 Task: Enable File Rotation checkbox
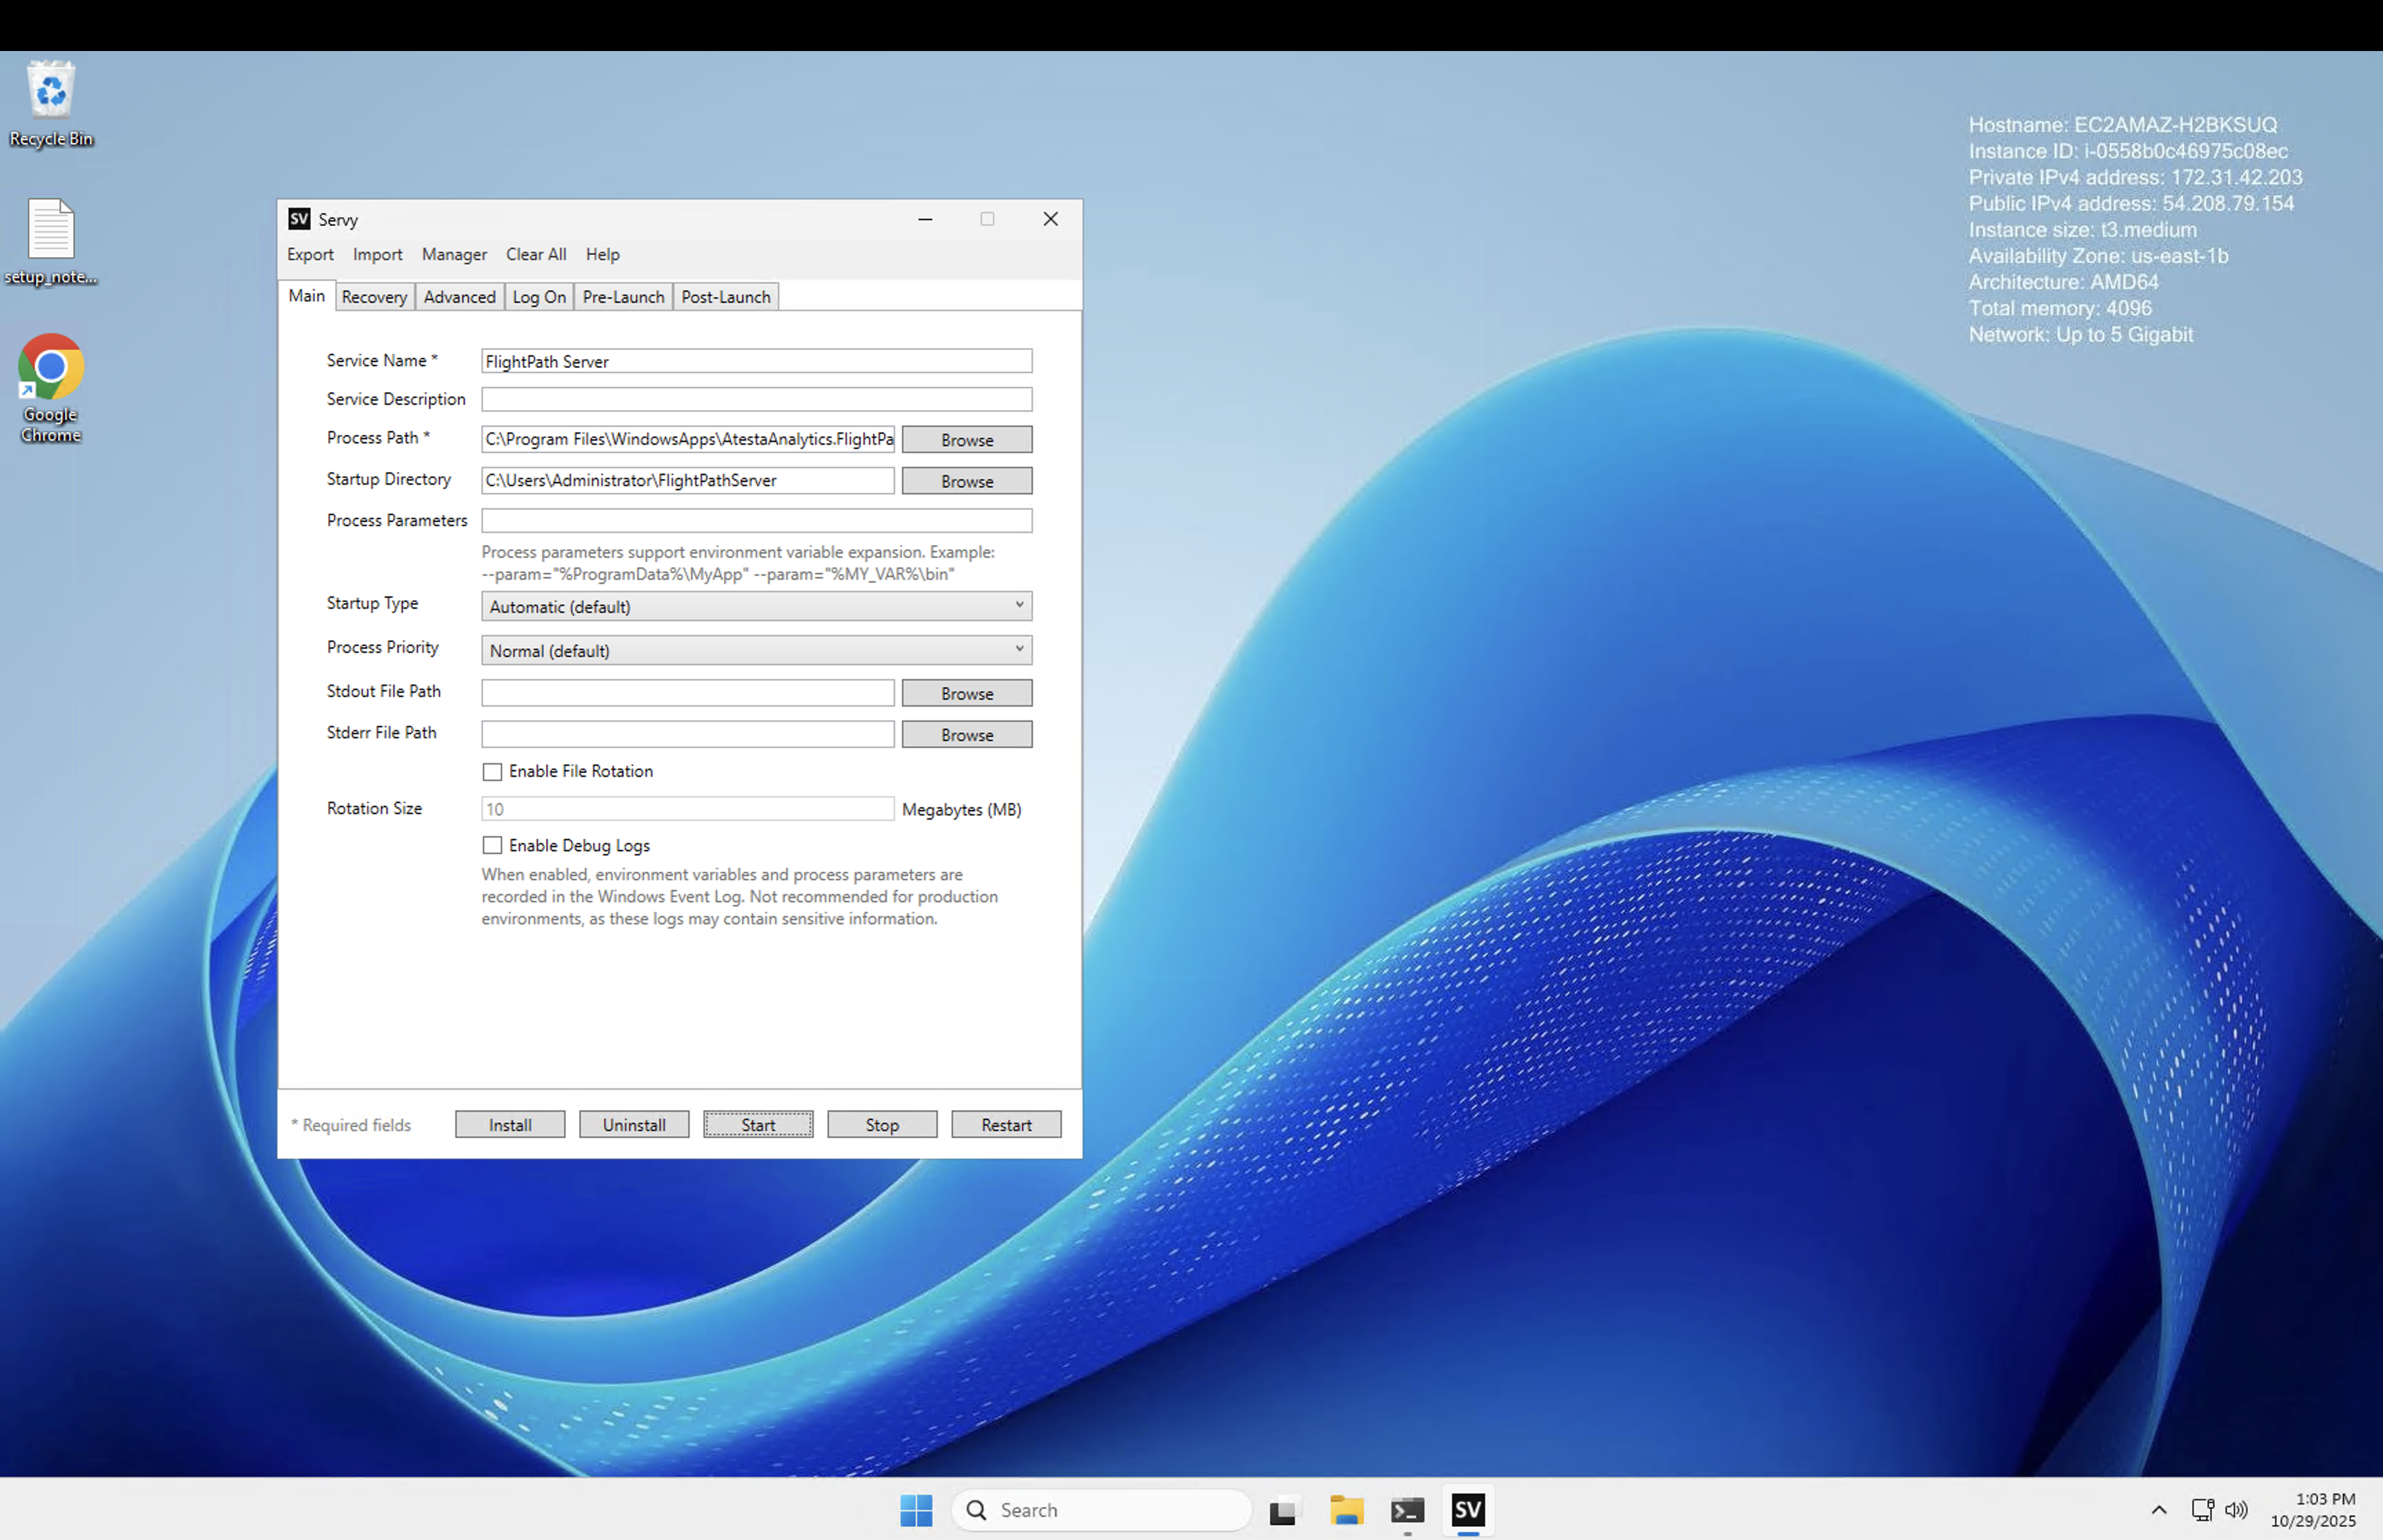(x=492, y=771)
